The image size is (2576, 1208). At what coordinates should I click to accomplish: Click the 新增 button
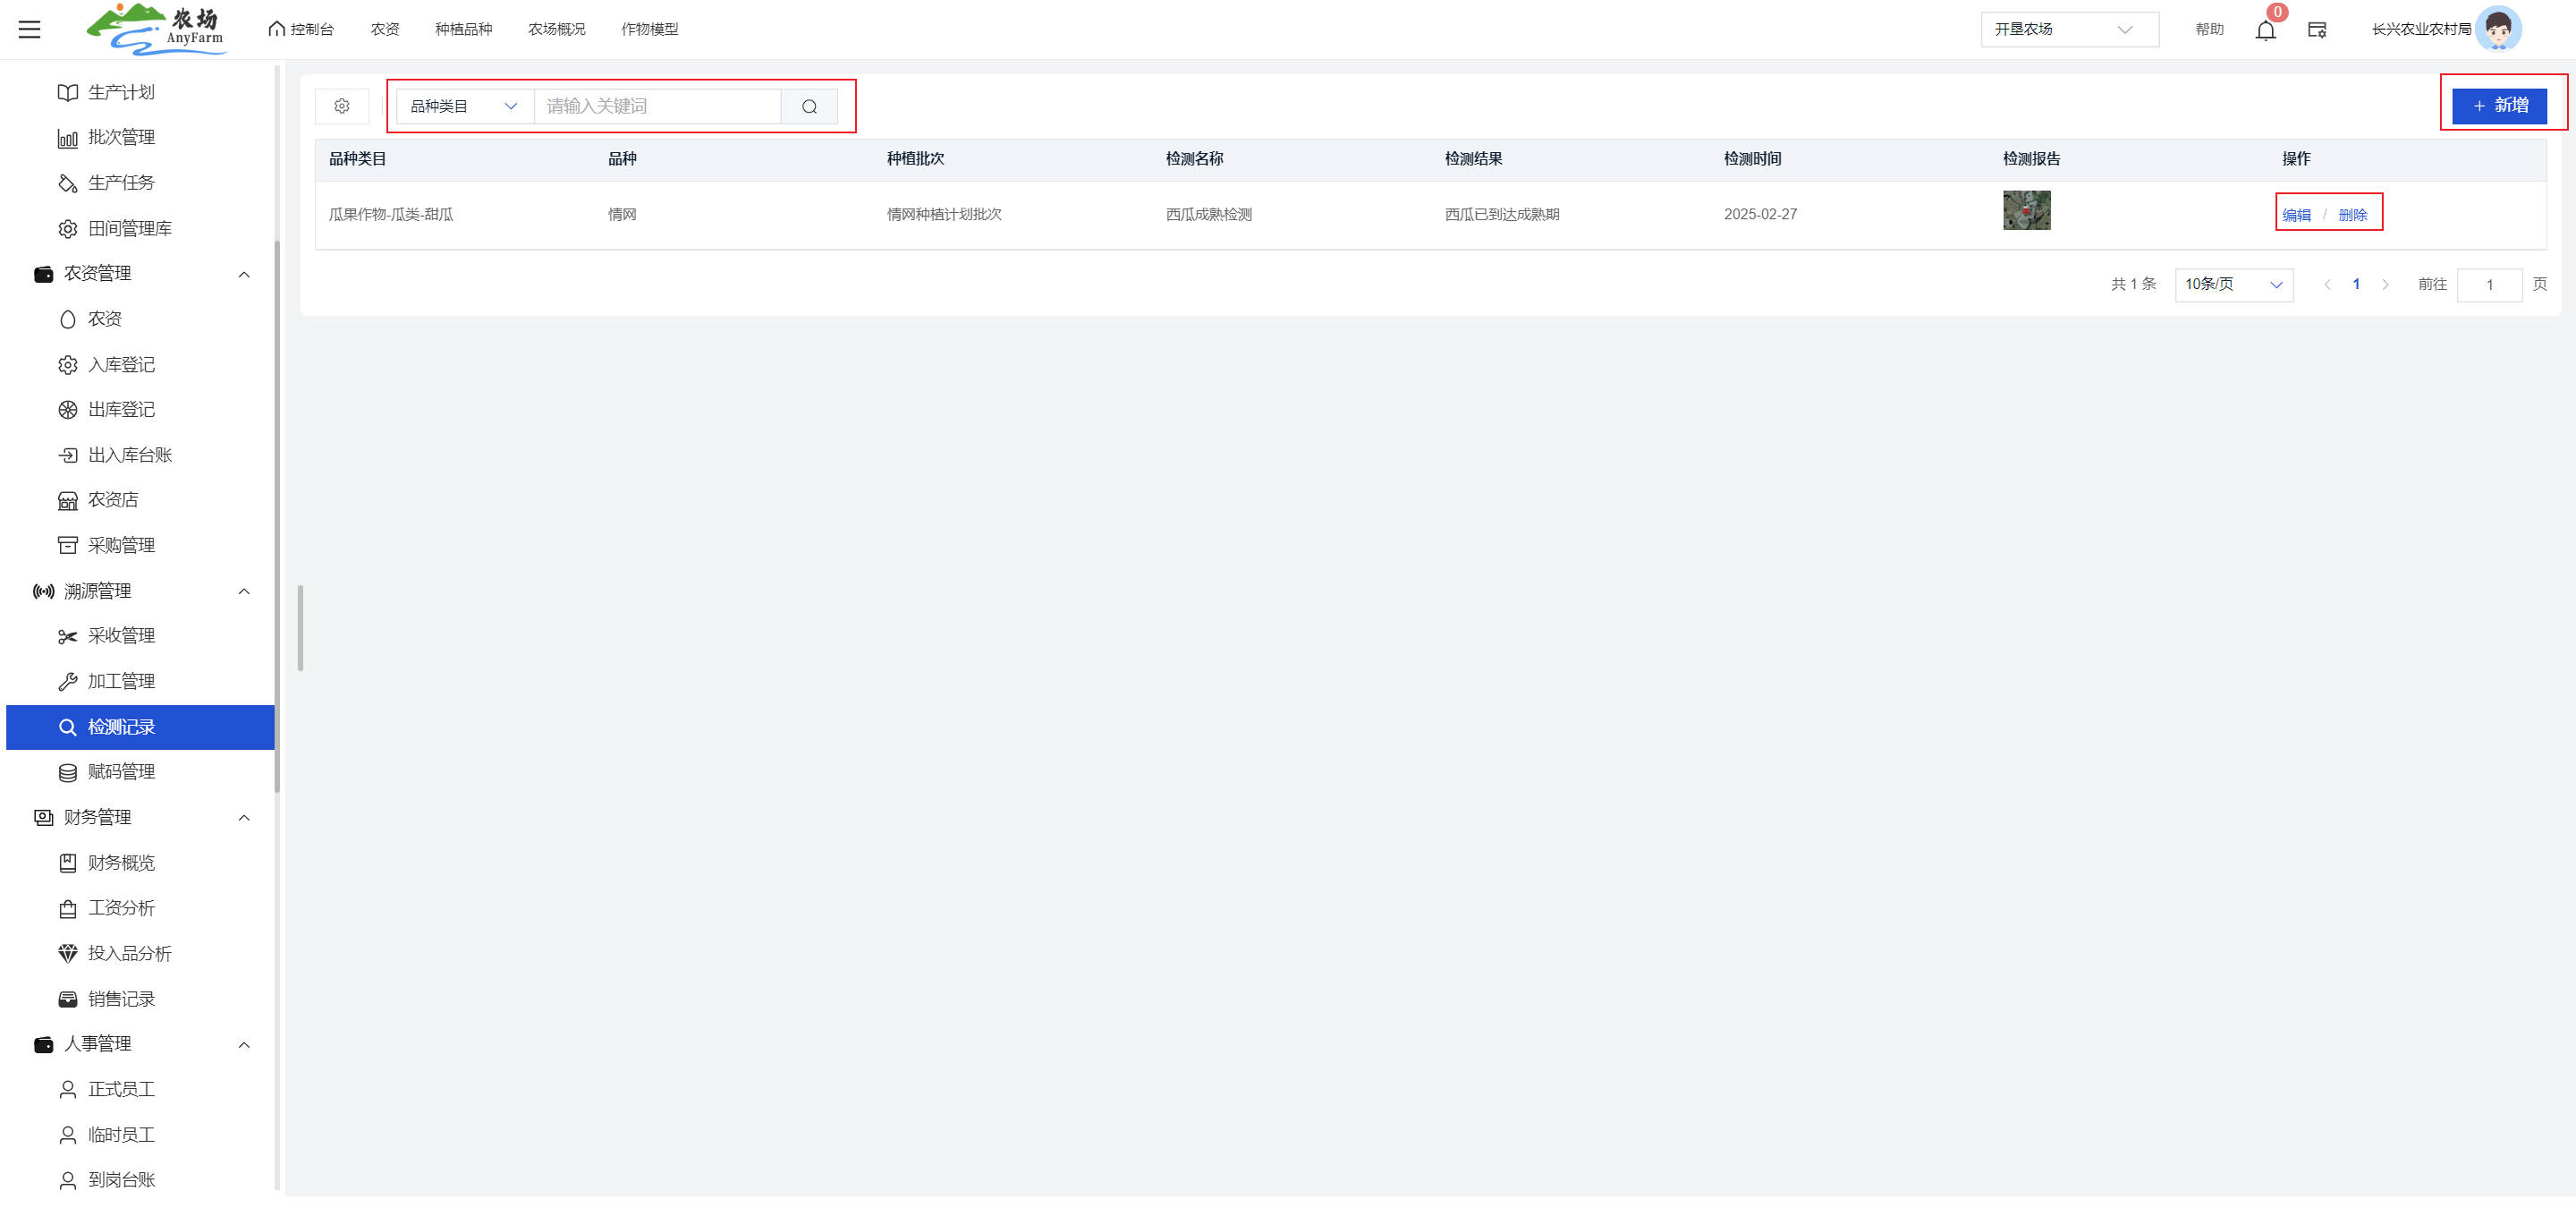click(x=2498, y=105)
